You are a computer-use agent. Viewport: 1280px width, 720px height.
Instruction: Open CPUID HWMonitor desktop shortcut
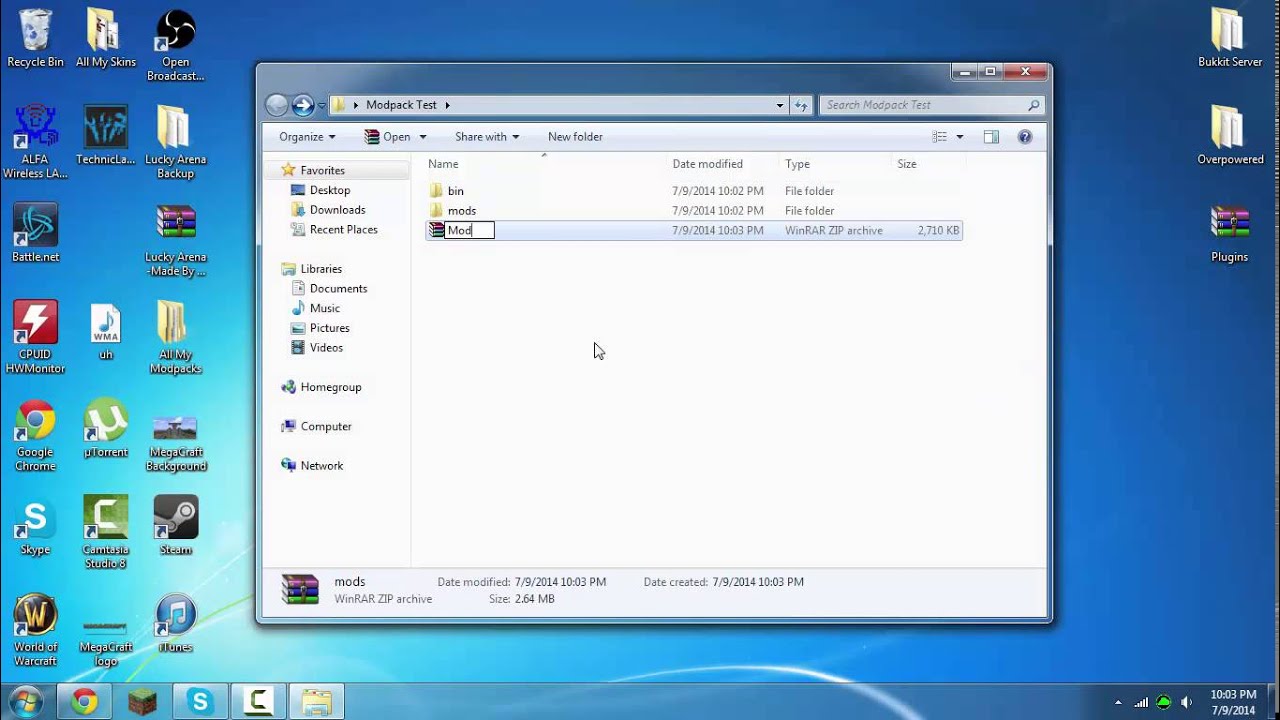coord(35,337)
